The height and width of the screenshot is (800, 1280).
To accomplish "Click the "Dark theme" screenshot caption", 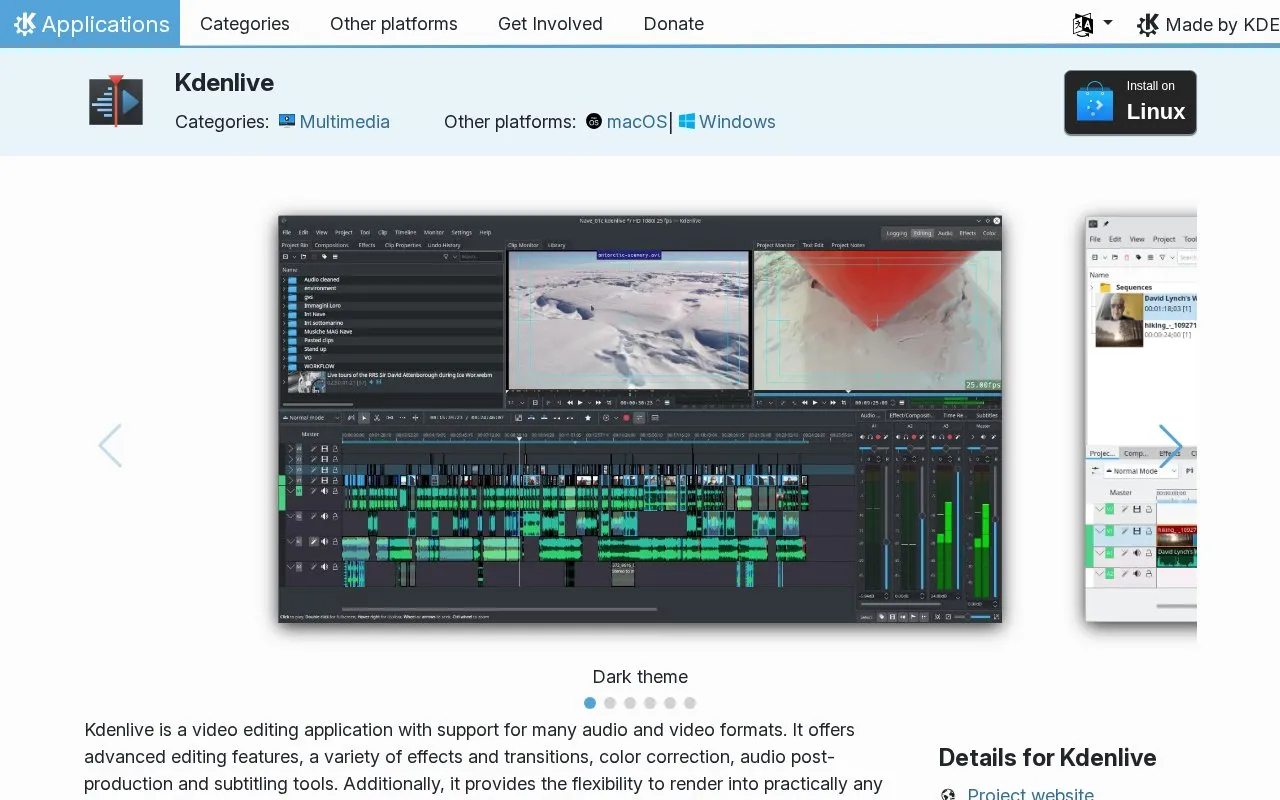I will (640, 677).
